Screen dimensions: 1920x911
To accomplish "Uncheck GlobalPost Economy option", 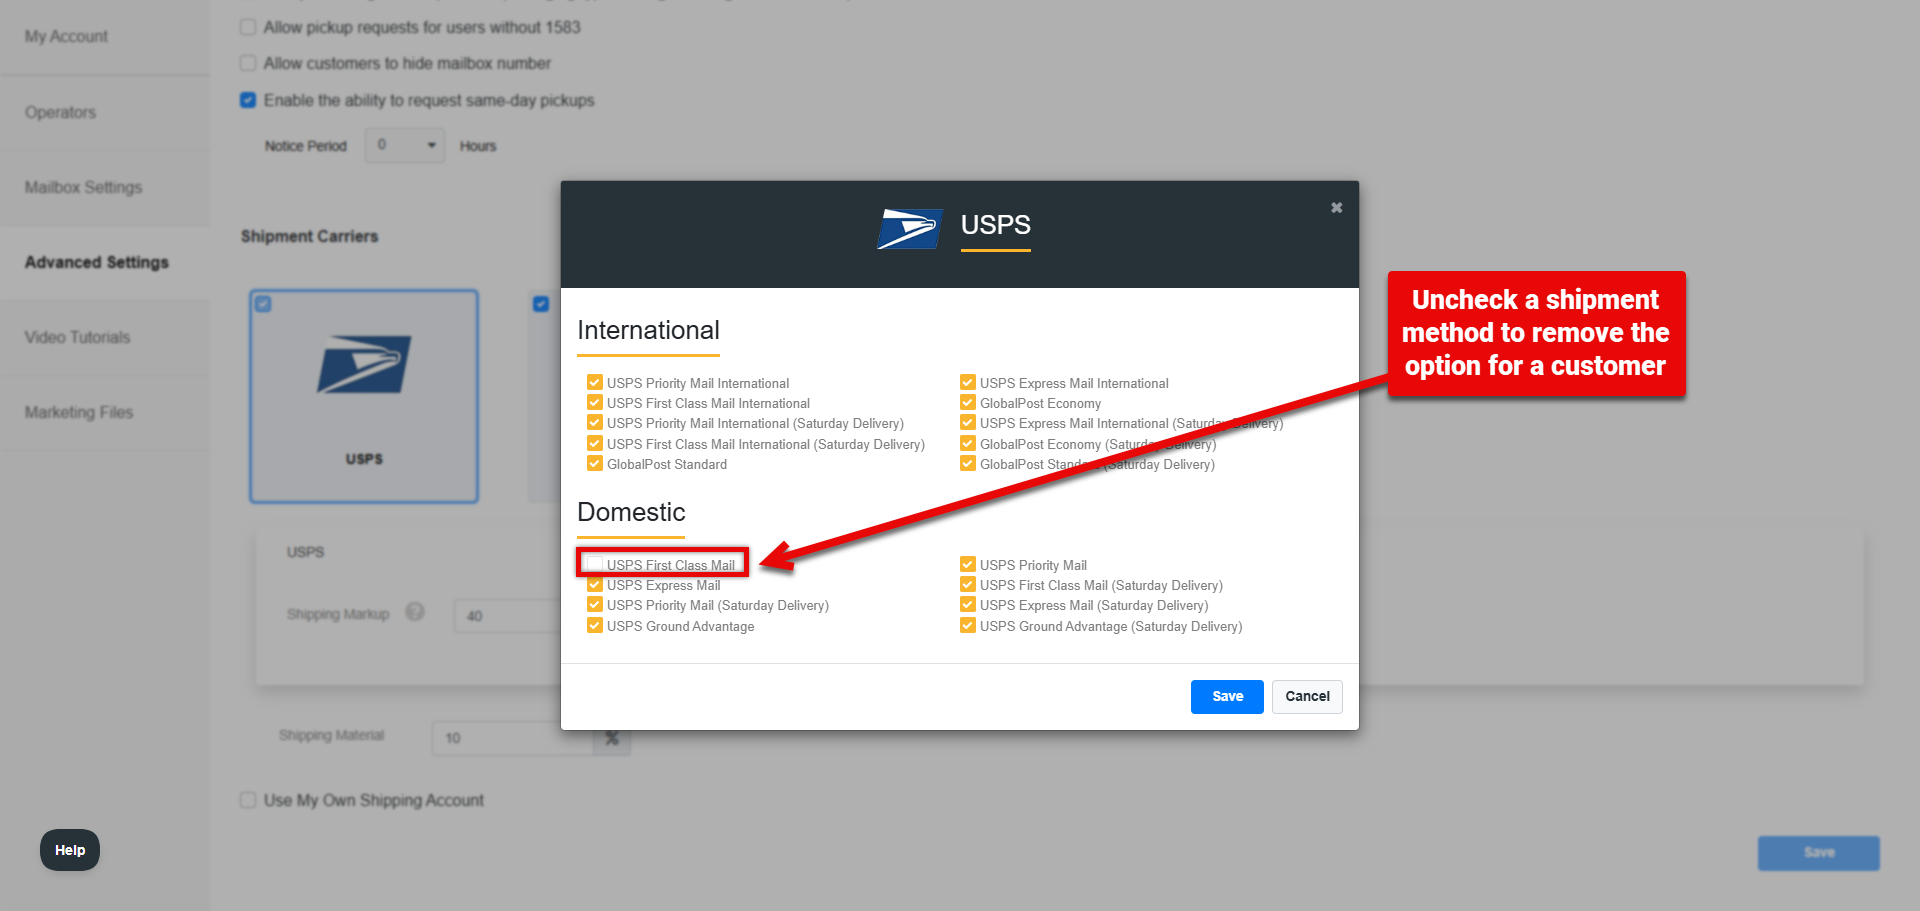I will click(x=968, y=402).
